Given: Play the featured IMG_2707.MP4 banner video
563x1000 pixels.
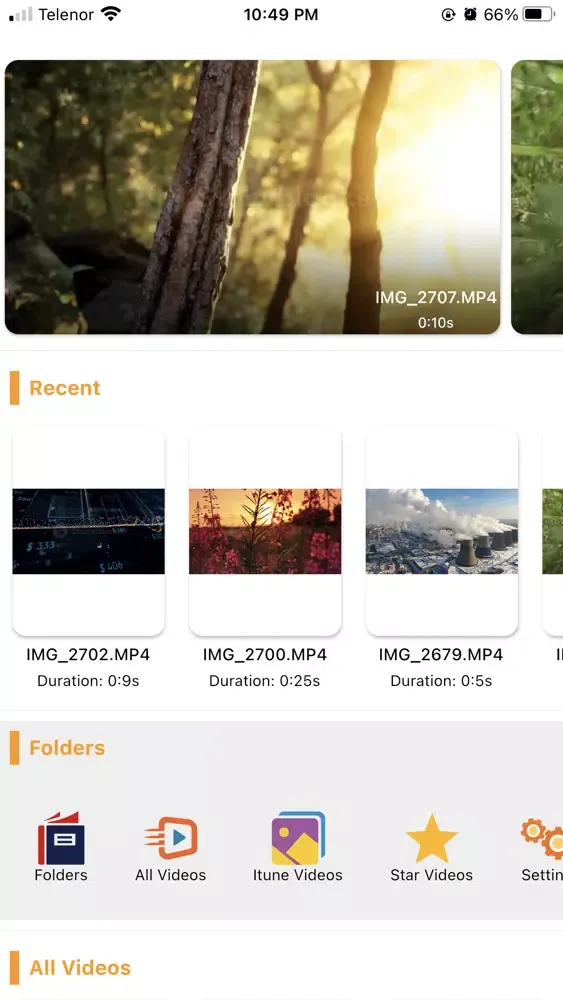Looking at the screenshot, I should (x=252, y=197).
